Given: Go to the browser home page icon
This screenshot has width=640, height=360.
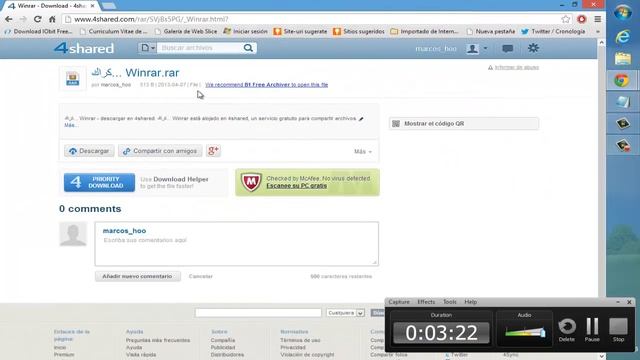Looking at the screenshot, I should point(52,19).
